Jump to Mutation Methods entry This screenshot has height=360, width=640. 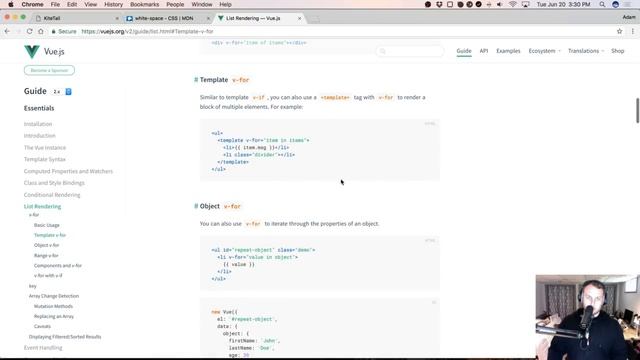pos(53,306)
